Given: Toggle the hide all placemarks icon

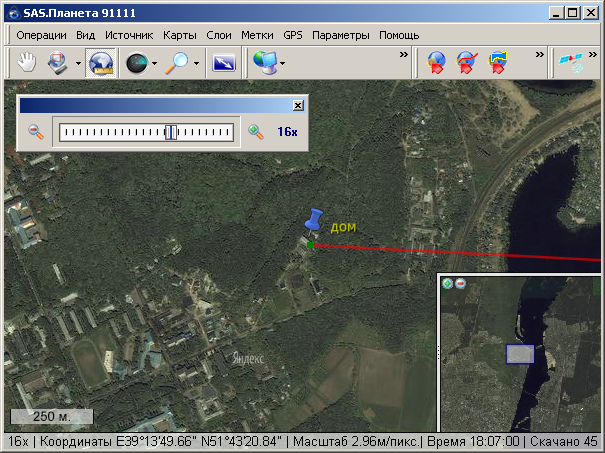Looking at the screenshot, I should pyautogui.click(x=466, y=63).
